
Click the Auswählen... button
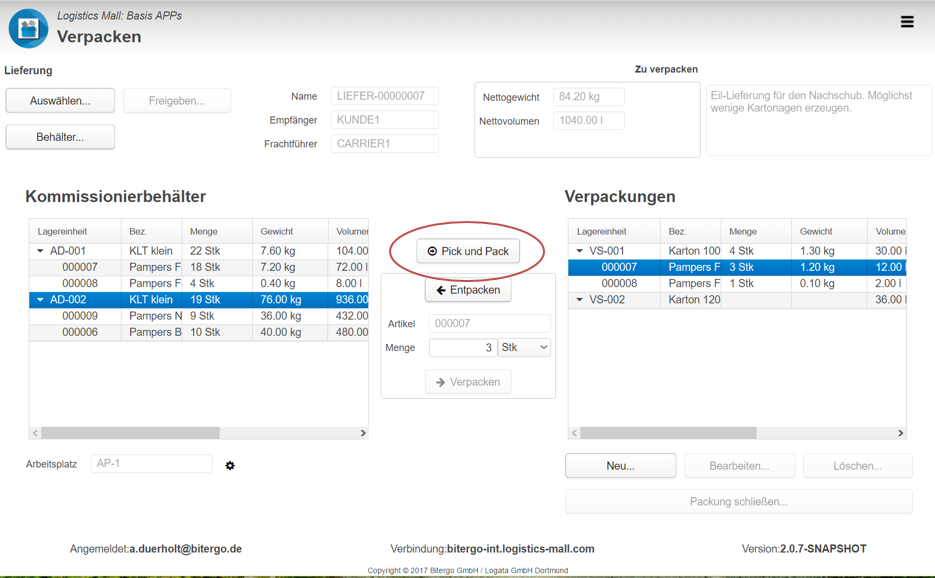click(60, 101)
